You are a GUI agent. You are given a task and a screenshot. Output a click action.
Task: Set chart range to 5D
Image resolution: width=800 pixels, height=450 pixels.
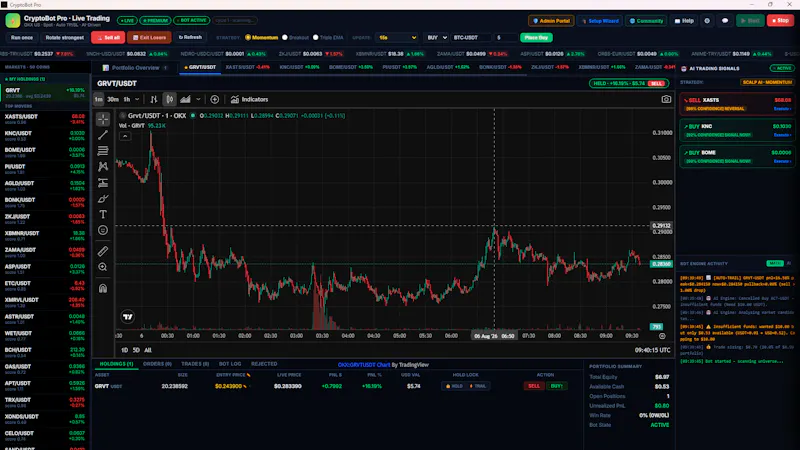pos(136,350)
